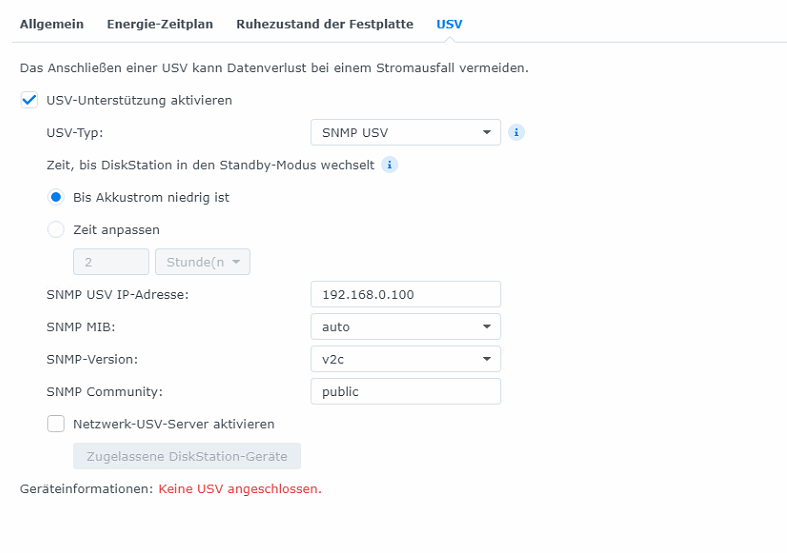Go to Ruhezustand der Festplatte tab
This screenshot has height=553, width=787.
click(325, 24)
